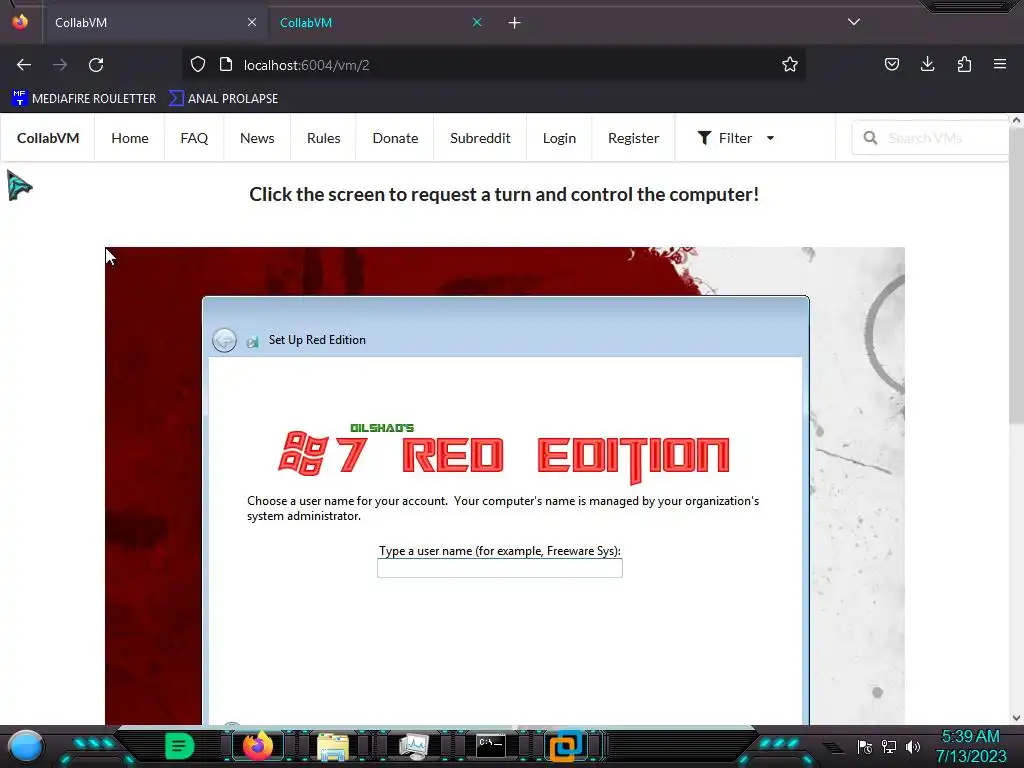Click the CollabVM cursor logo below navbar
1024x768 pixels.
coord(20,185)
